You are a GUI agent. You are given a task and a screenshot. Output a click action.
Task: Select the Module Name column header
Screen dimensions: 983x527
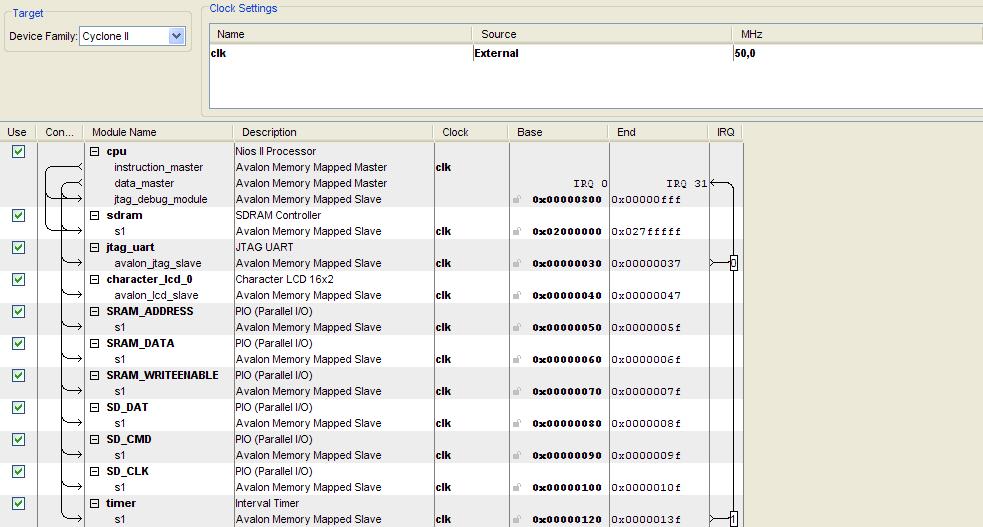tap(159, 132)
